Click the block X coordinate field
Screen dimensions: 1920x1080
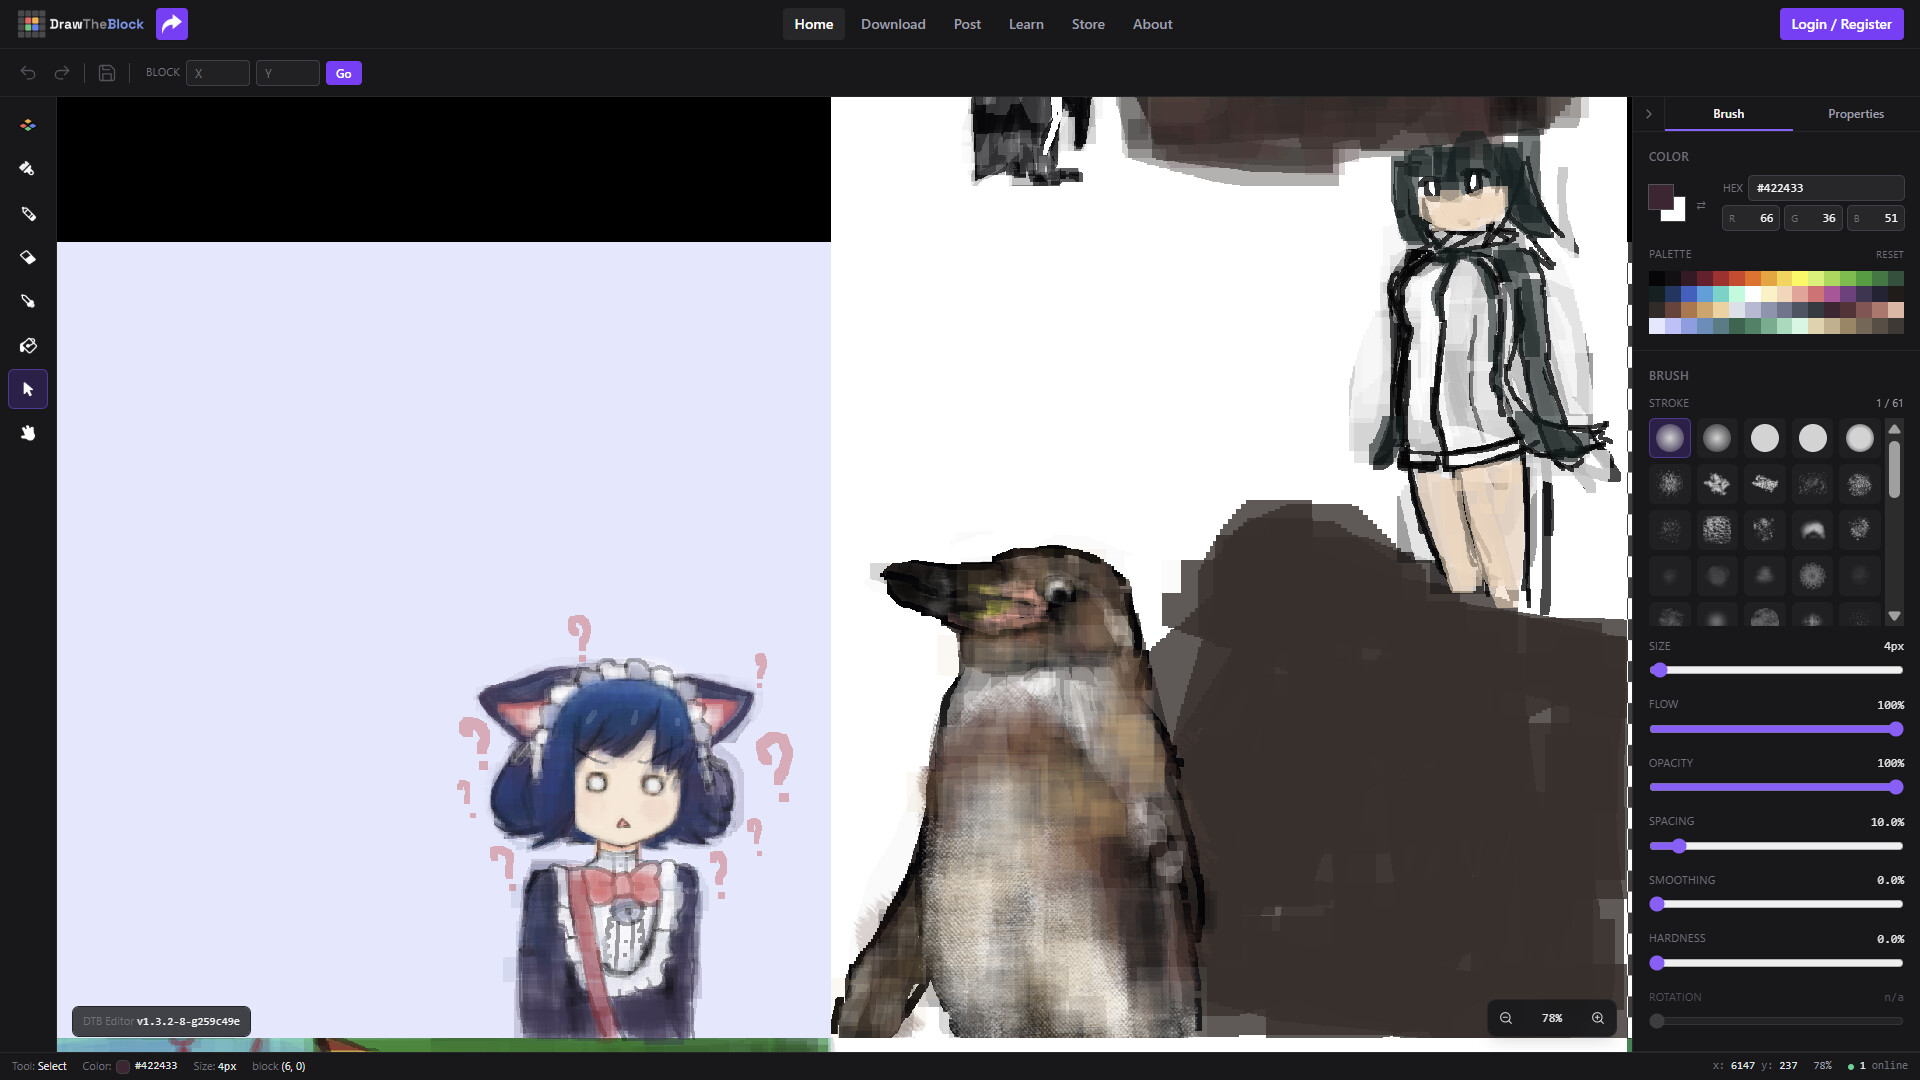click(x=218, y=73)
